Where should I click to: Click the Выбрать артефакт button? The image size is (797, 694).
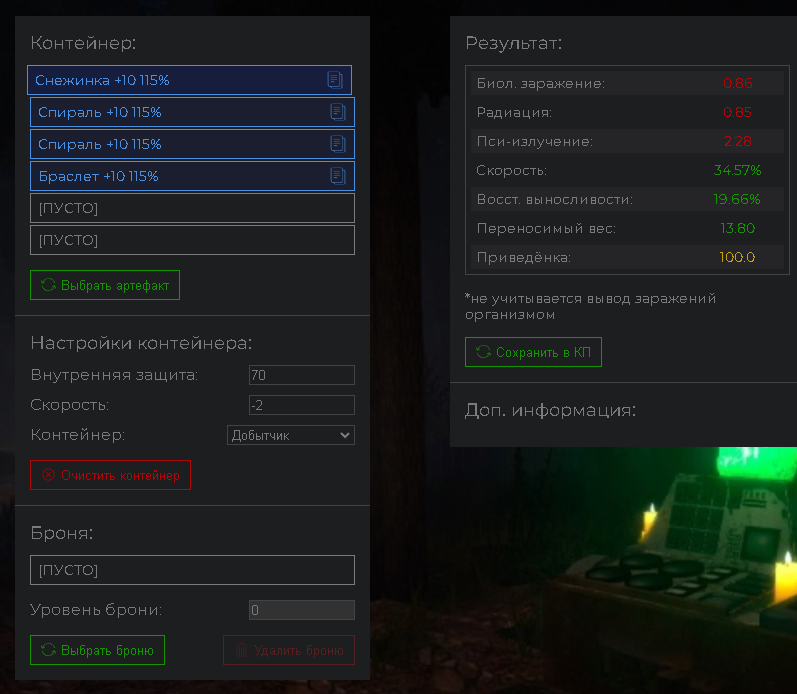click(x=105, y=285)
